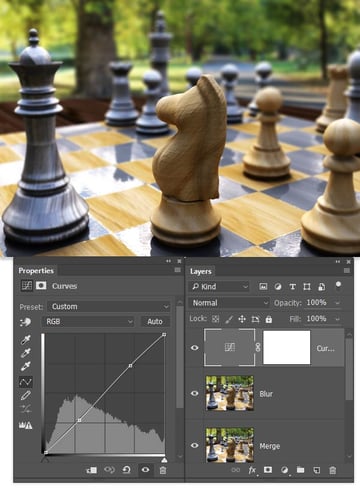Choose edit points to modify curve tool
This screenshot has width=360, height=490.
coord(26,382)
